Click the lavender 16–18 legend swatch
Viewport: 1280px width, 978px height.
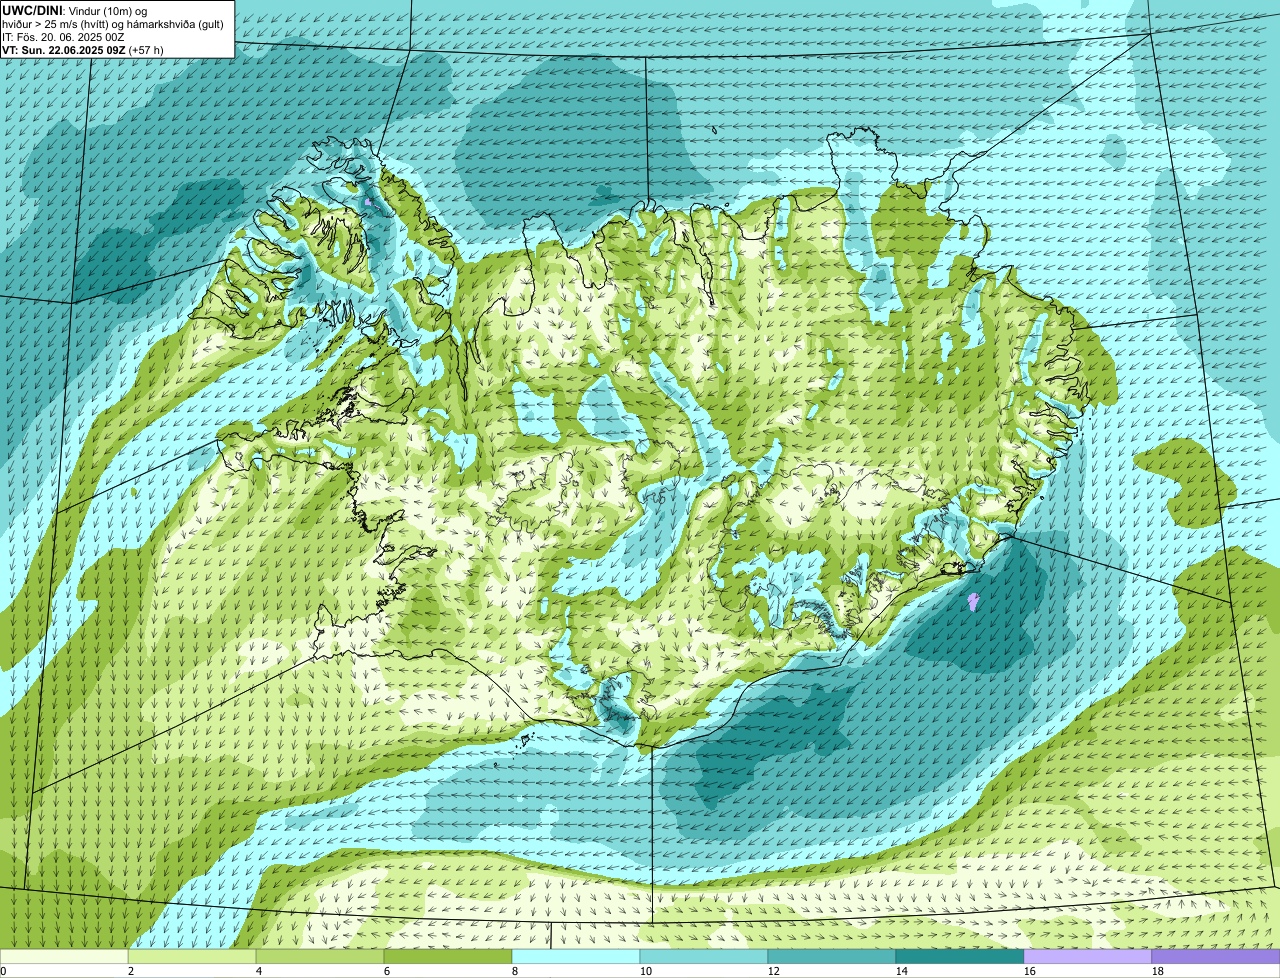point(1088,957)
